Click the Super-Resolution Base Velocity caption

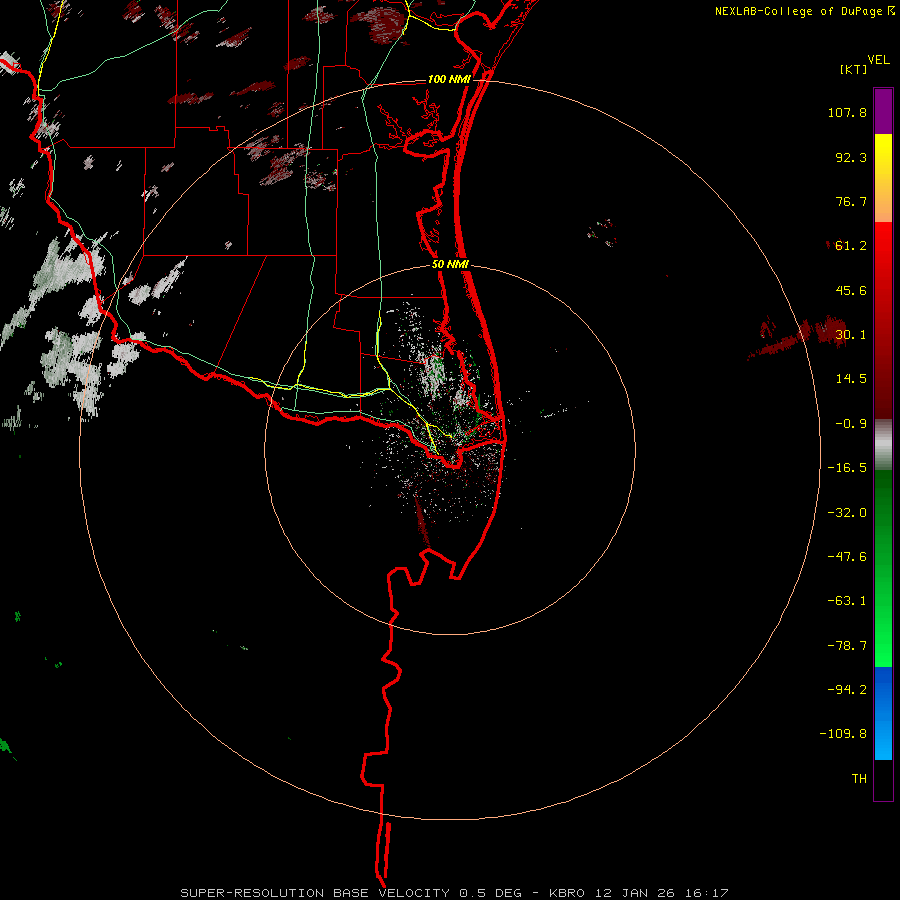click(455, 893)
